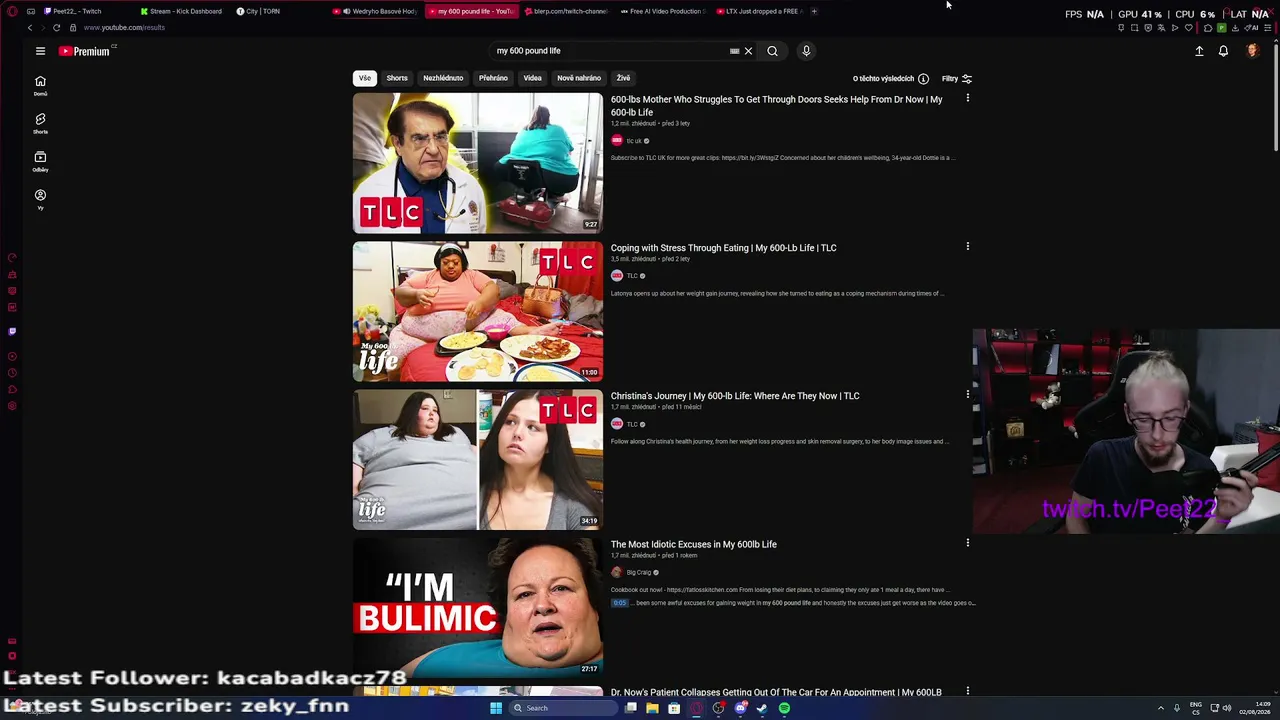Open the YouTube notifications bell
Viewport: 1280px width, 720px height.
coord(1223,51)
